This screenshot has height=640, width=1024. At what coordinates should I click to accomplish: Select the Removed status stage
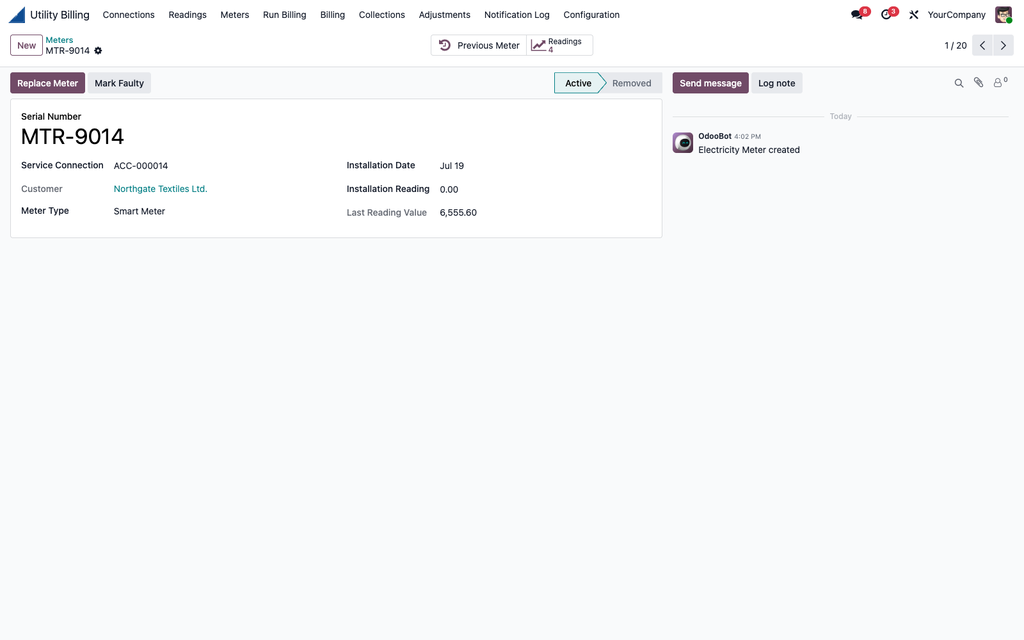[632, 83]
